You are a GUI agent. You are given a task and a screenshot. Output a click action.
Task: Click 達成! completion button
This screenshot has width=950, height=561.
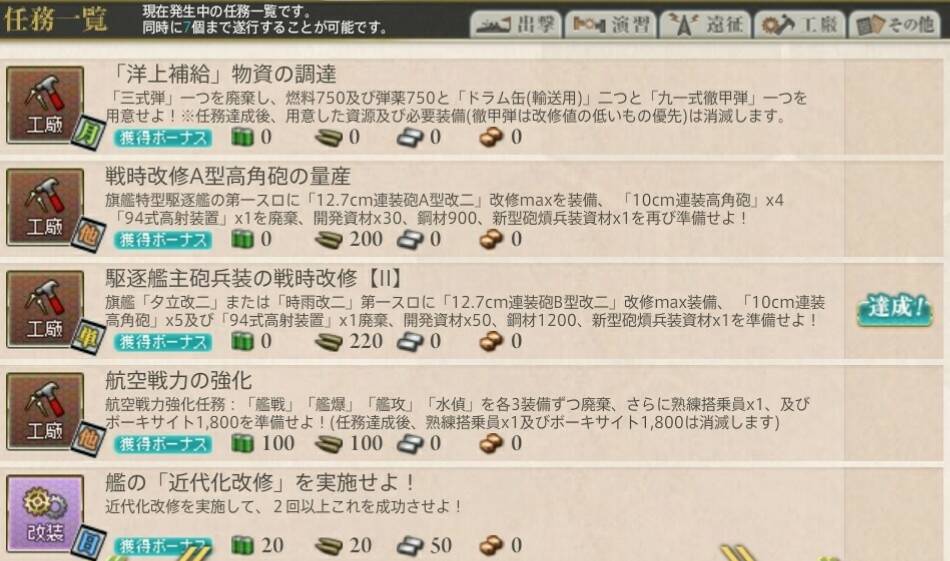(894, 308)
